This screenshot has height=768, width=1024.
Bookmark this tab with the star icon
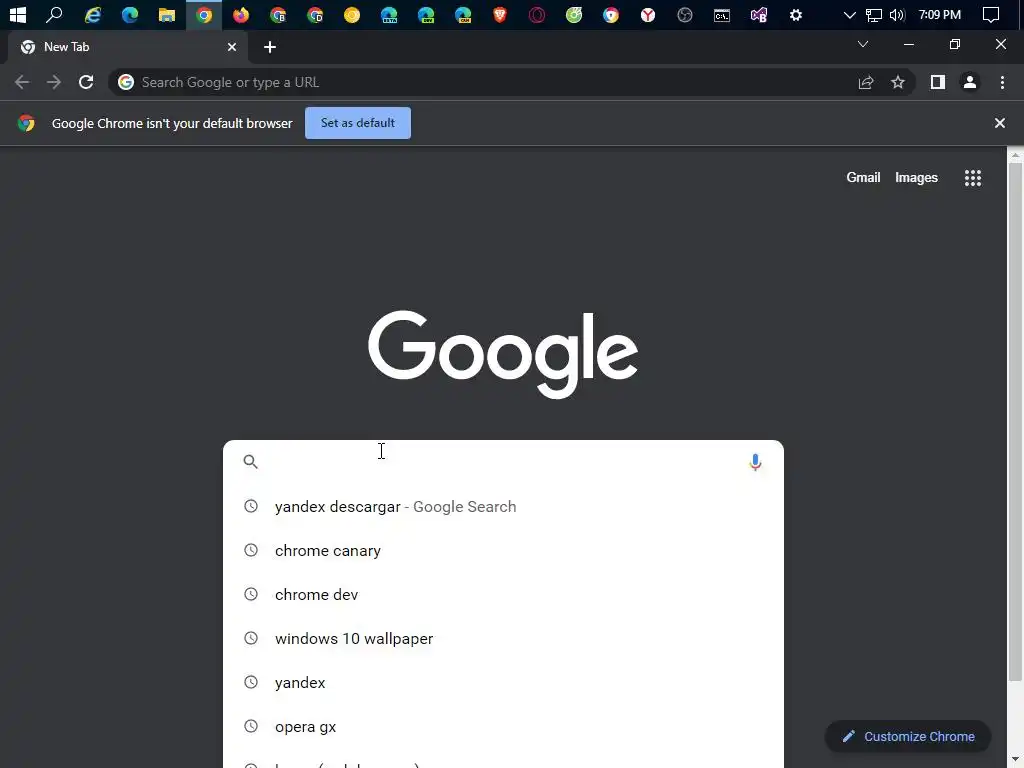[x=898, y=82]
